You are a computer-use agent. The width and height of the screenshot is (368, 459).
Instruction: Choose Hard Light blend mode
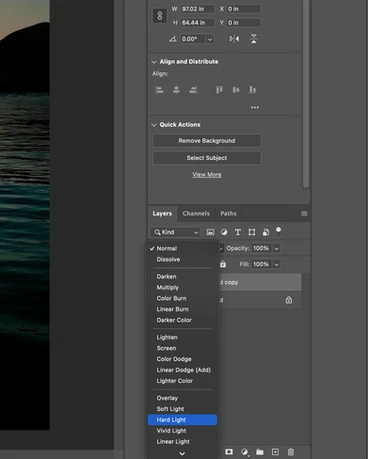182,420
